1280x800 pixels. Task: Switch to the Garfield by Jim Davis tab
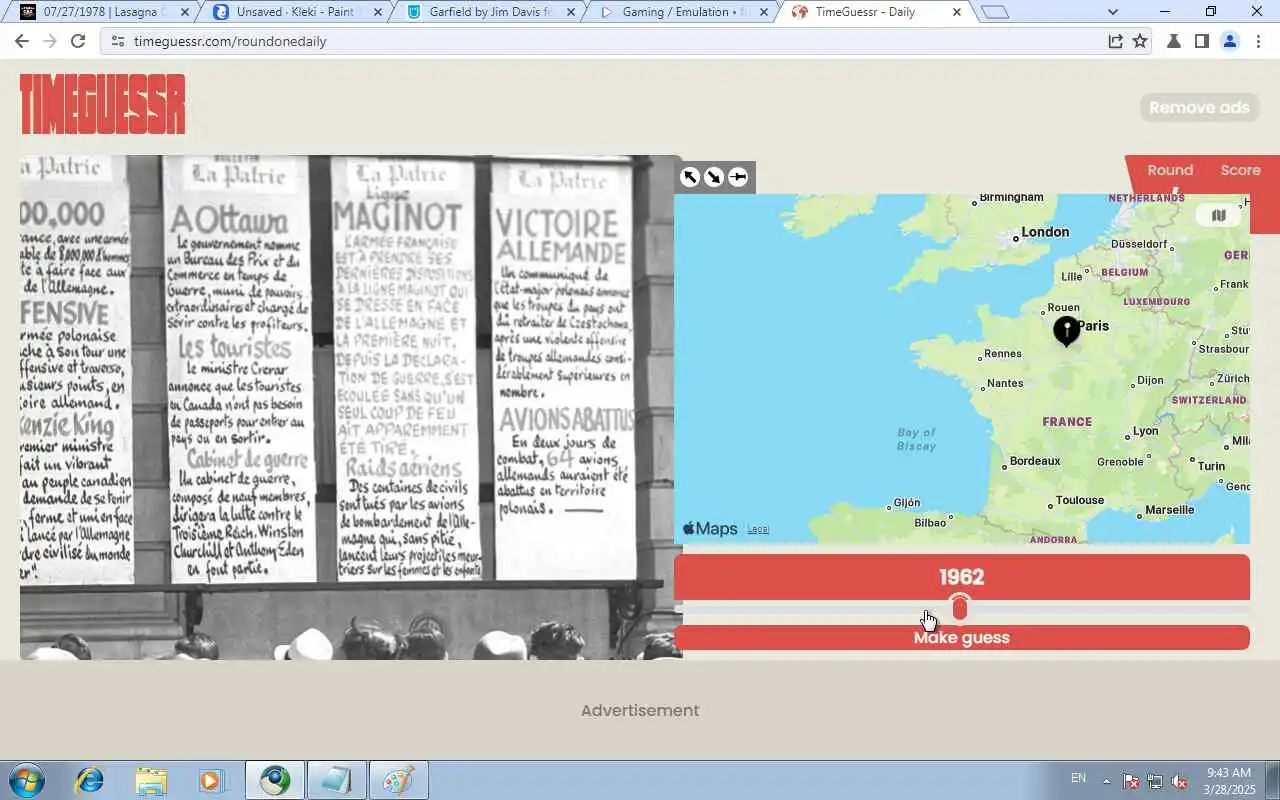pyautogui.click(x=490, y=12)
